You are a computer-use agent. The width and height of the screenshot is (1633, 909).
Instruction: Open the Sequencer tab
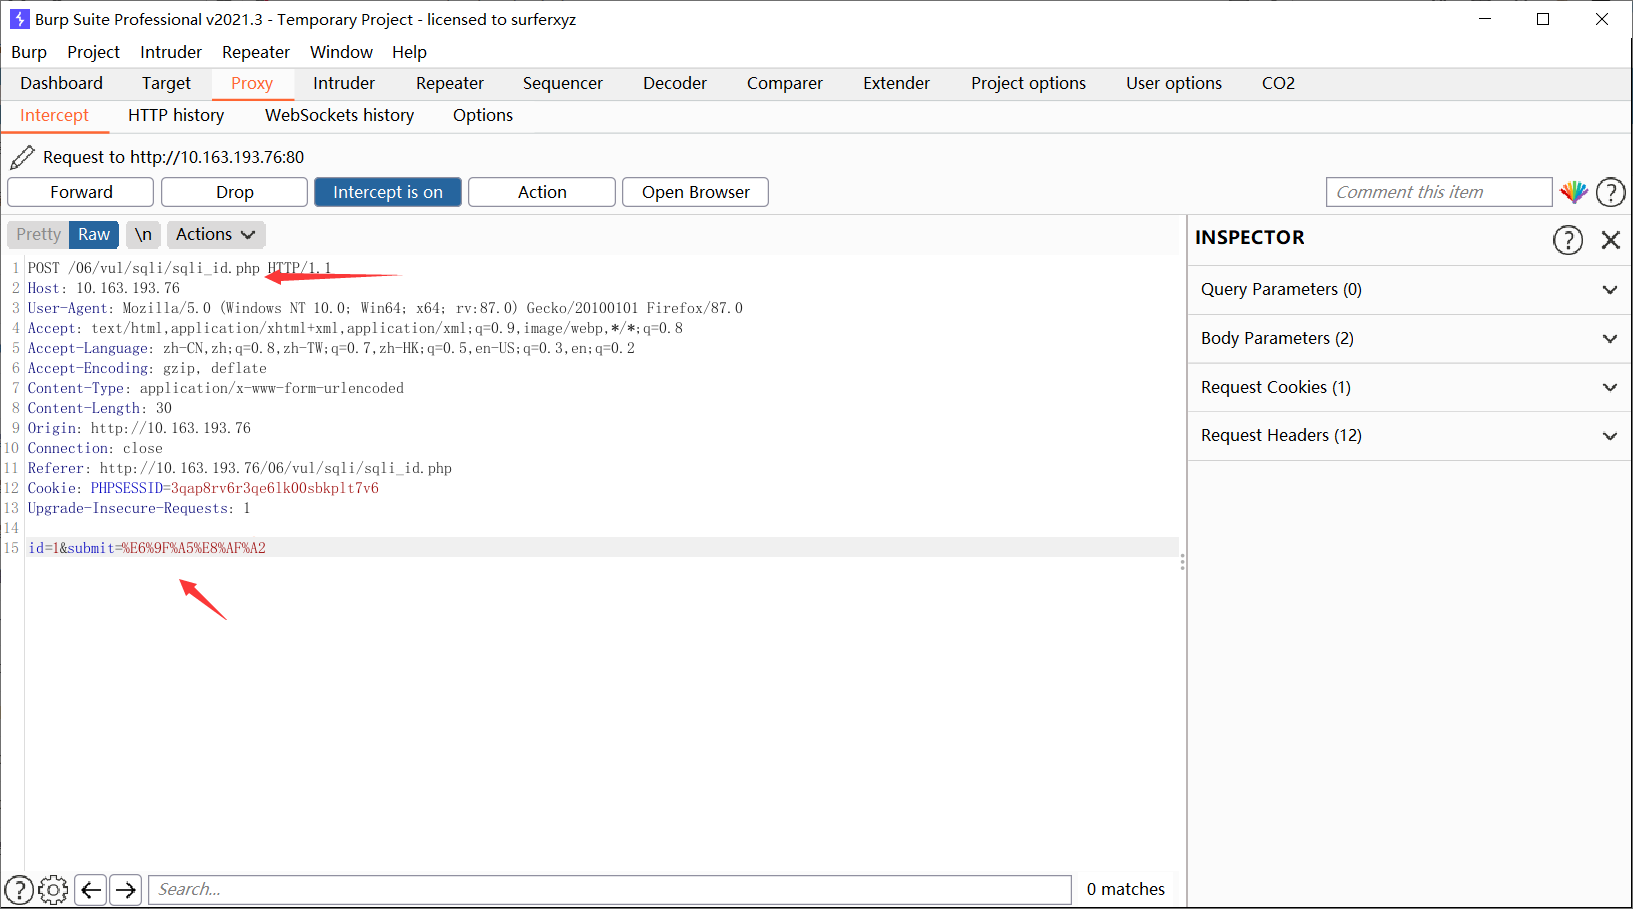coord(563,83)
